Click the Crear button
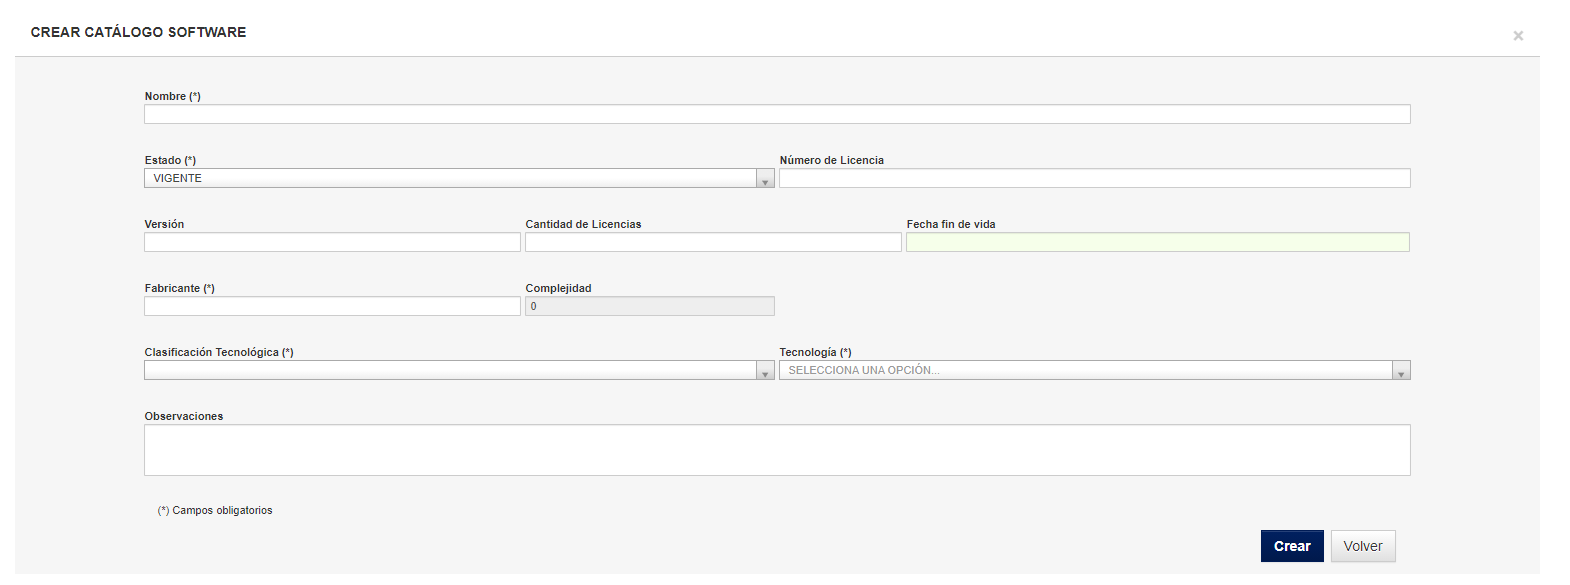This screenshot has width=1570, height=585. 1292,546
